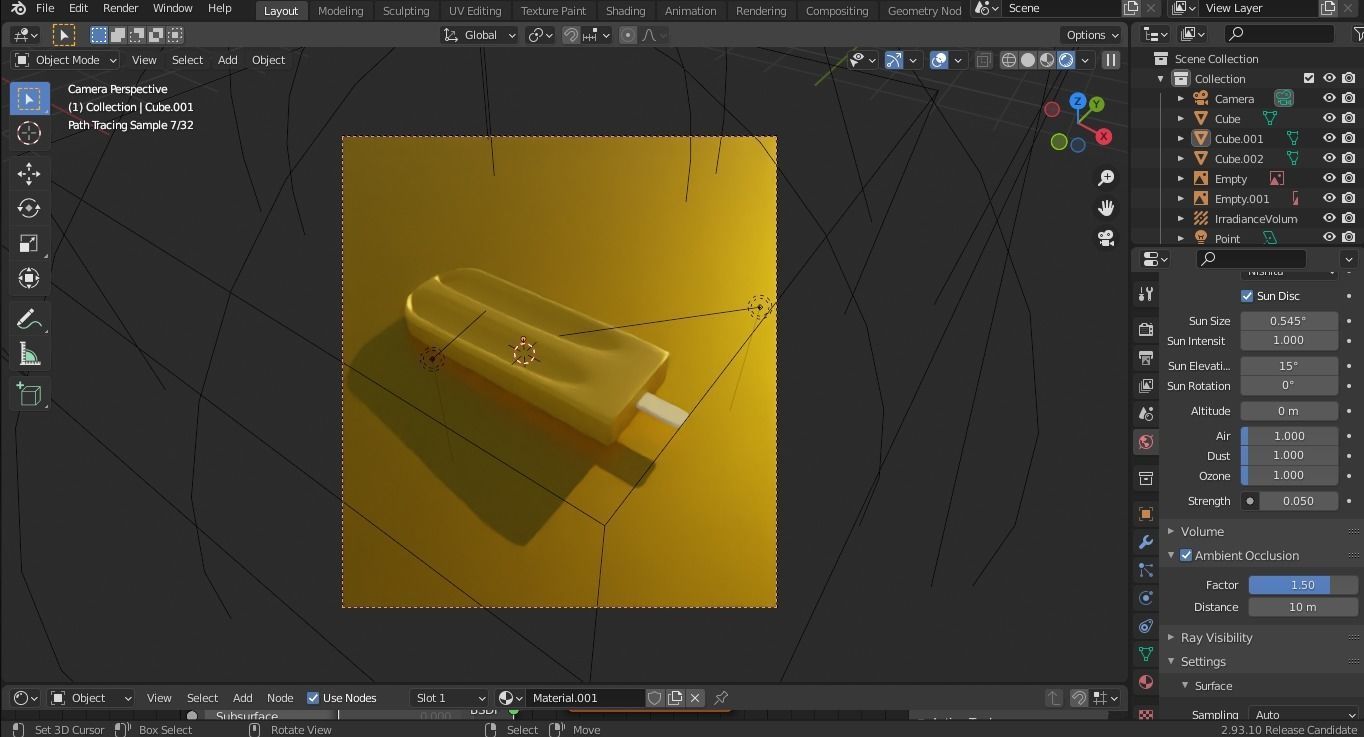Open the Material properties tab
Screen dimensions: 1364x737
(1146, 682)
